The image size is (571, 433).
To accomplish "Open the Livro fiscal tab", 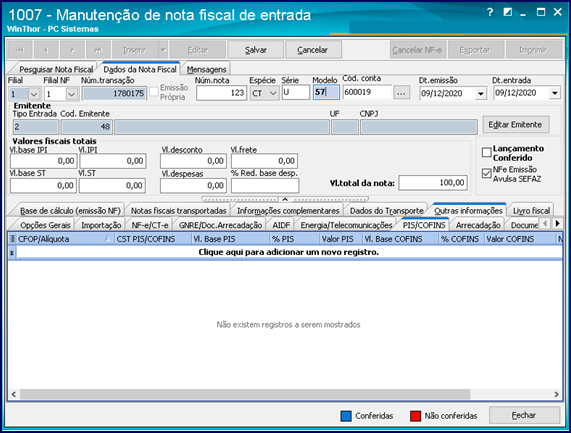I will click(x=531, y=210).
